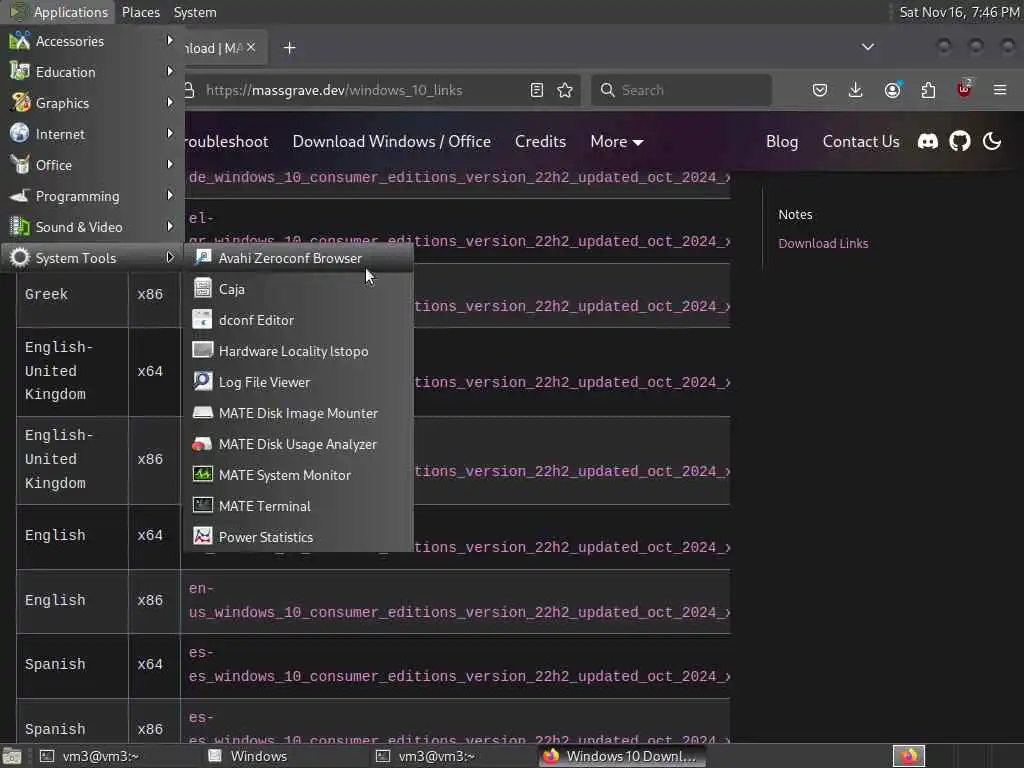This screenshot has height=768, width=1024.
Task: Open the GitHub icon in site header
Action: pos(959,141)
